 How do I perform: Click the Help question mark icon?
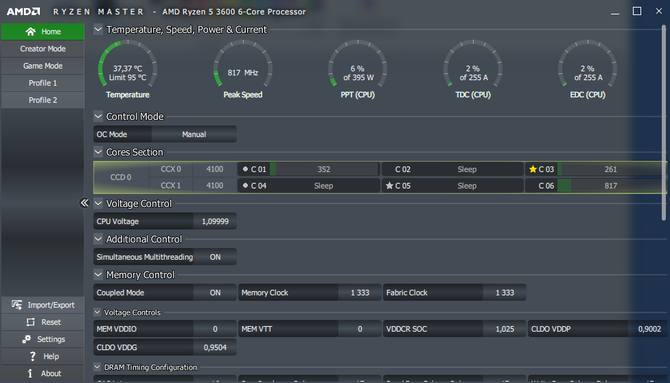click(x=32, y=356)
